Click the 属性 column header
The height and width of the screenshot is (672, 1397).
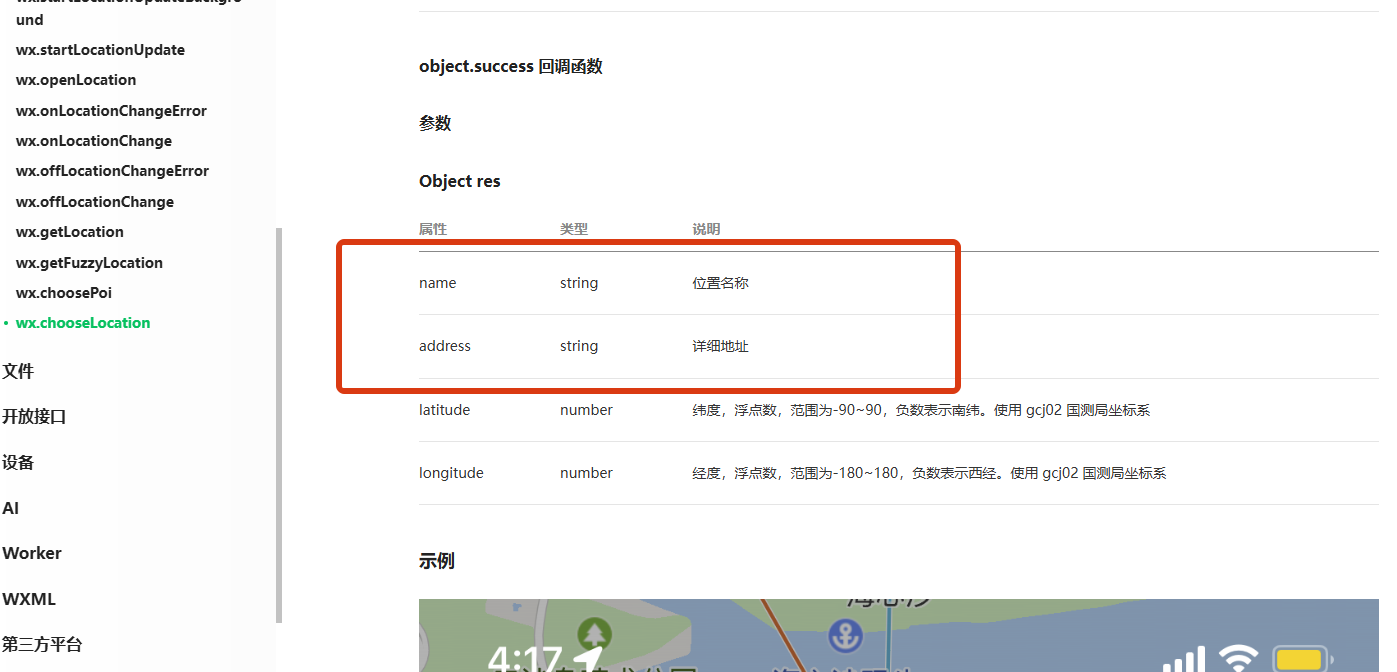[x=433, y=229]
